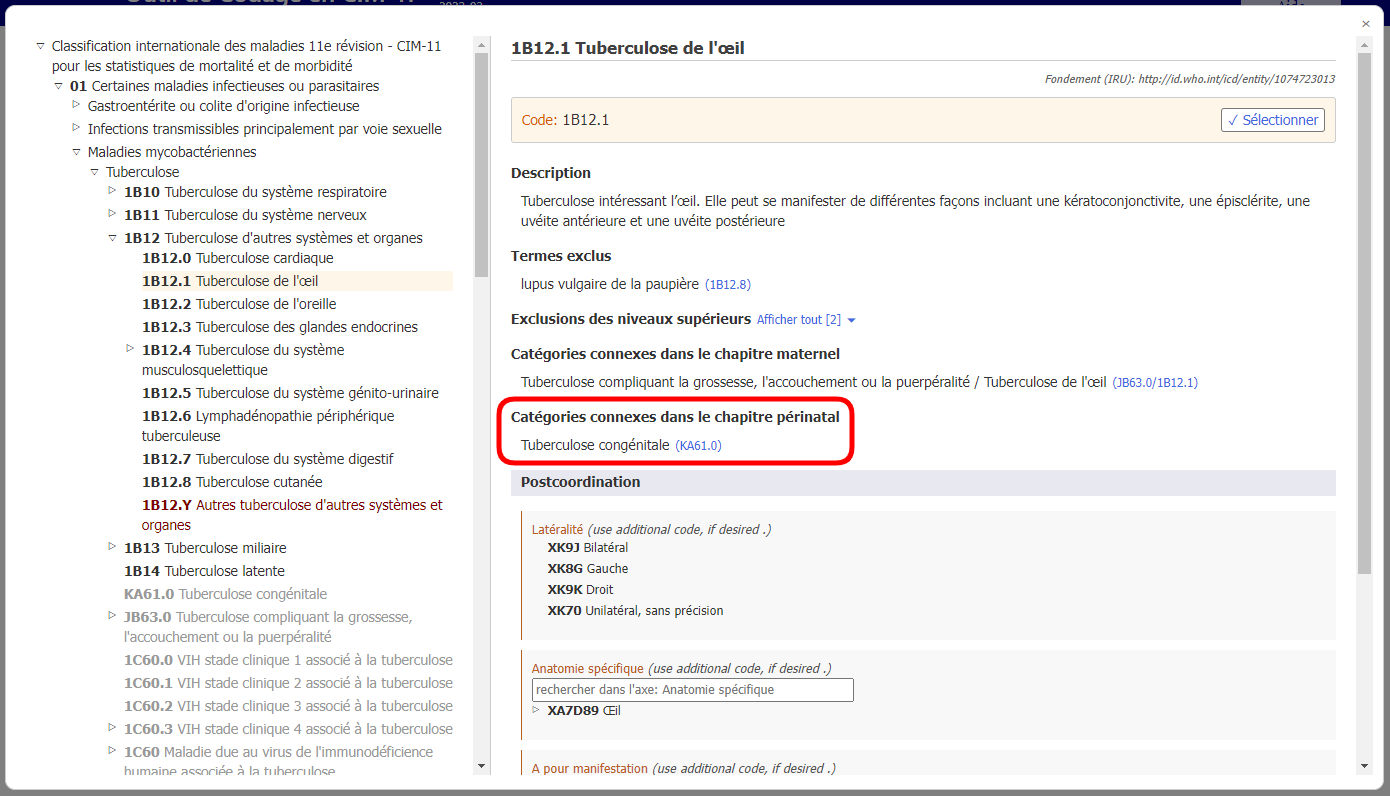This screenshot has width=1390, height=796.
Task: Expand JB63.0 tuberculose compliquant la grossesse arrow
Action: click(112, 615)
